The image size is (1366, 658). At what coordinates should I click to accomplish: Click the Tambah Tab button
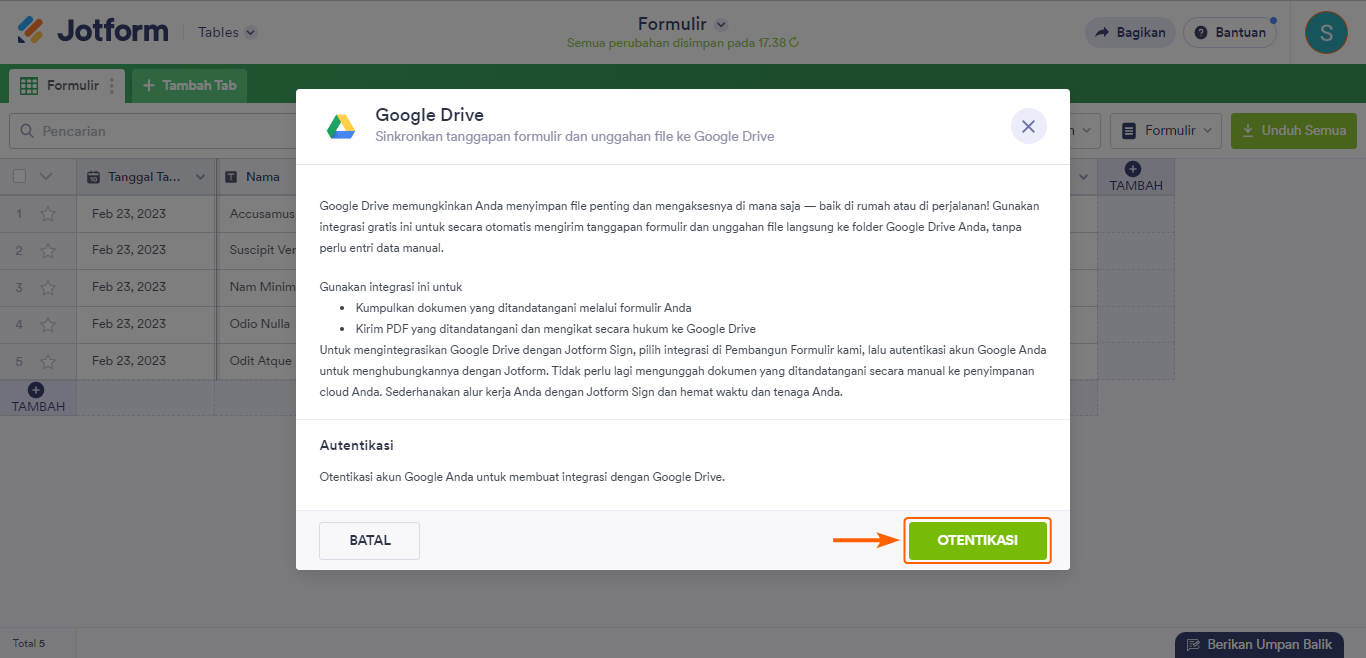pyautogui.click(x=189, y=86)
